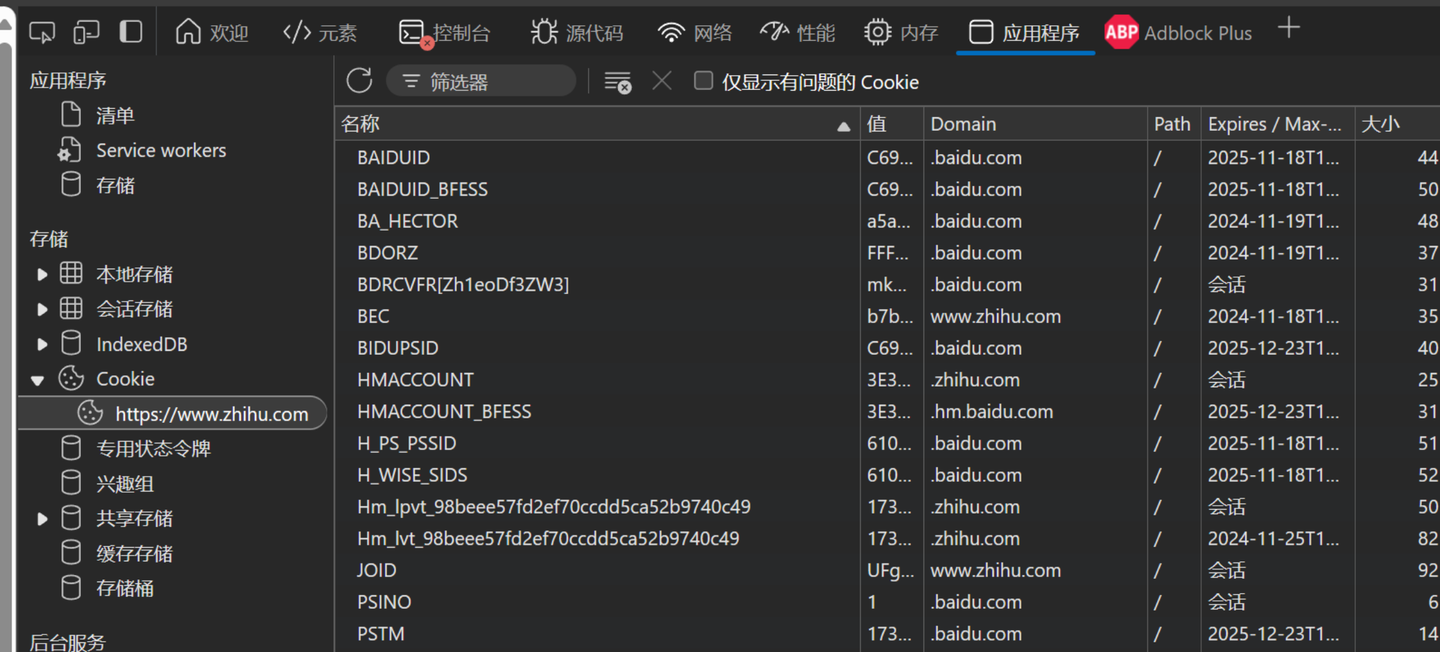
Task: Open the Adblock Plus tab
Action: [x=1178, y=32]
